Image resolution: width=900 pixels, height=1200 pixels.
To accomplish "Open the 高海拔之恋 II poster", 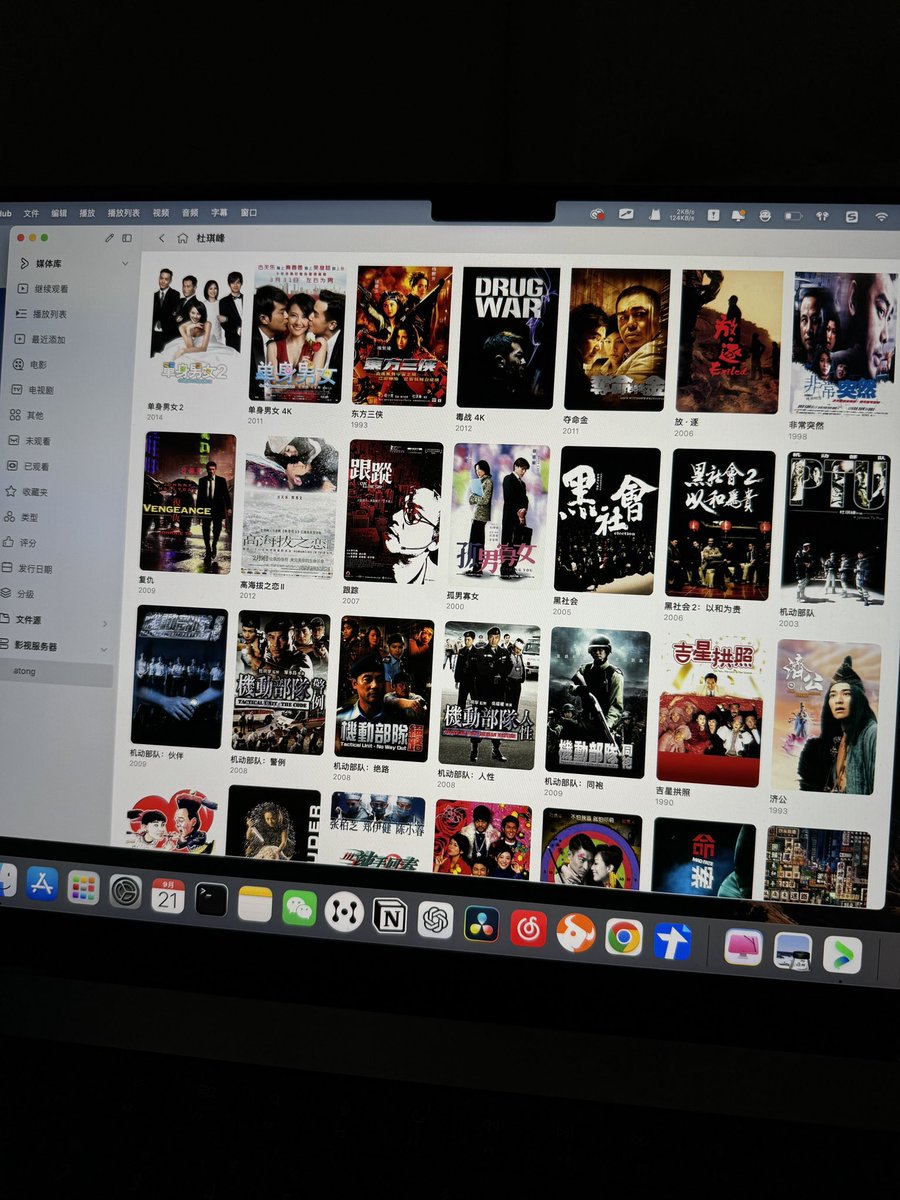I will [290, 507].
